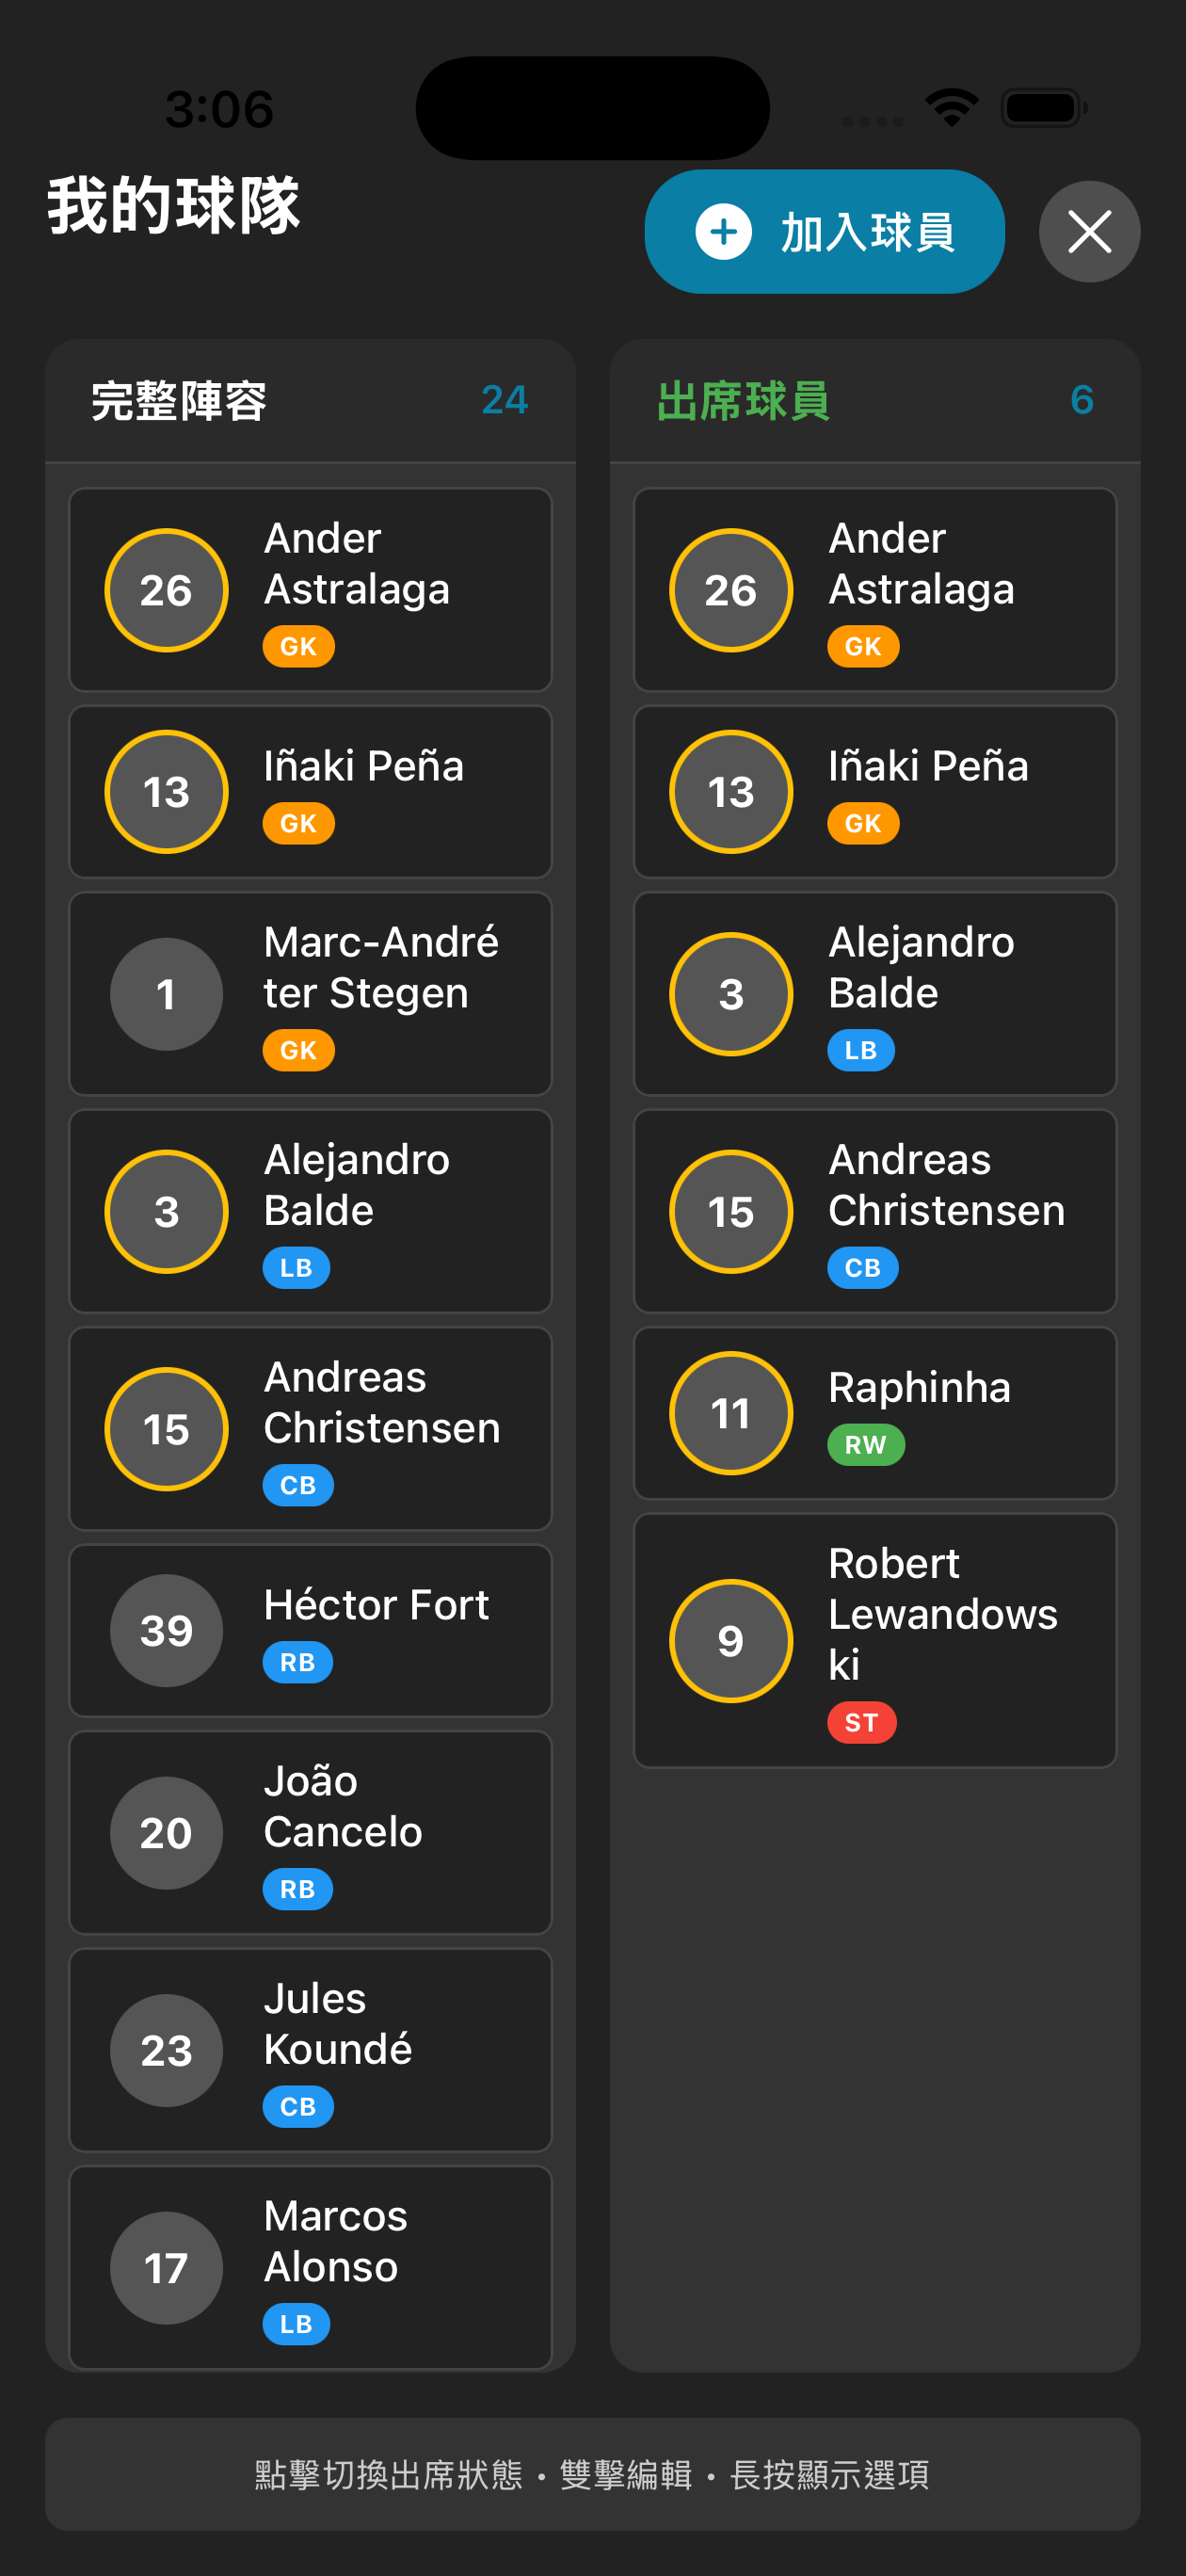Click the plus icon on 加入球員 button
Screen dimensions: 1186x2576
[x=723, y=231]
